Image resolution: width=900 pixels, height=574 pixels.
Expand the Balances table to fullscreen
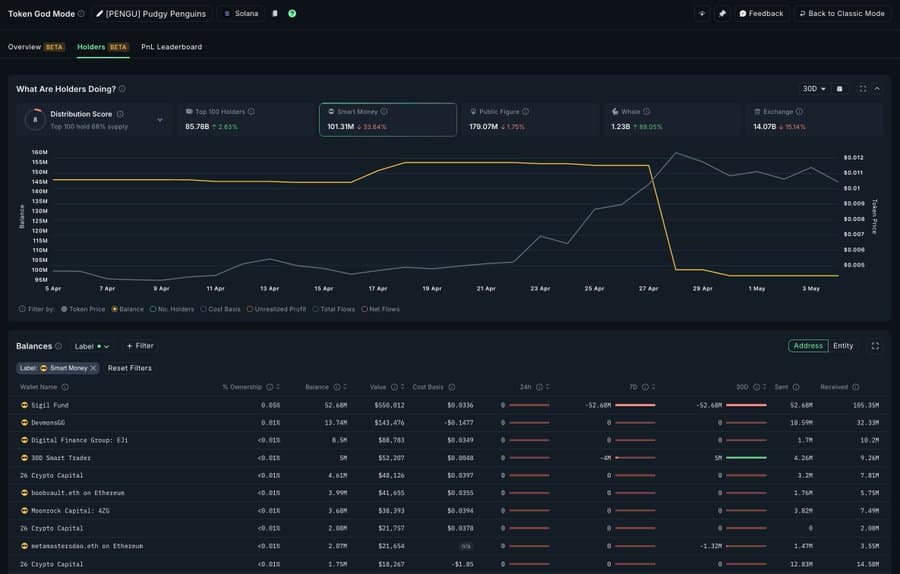click(x=875, y=346)
